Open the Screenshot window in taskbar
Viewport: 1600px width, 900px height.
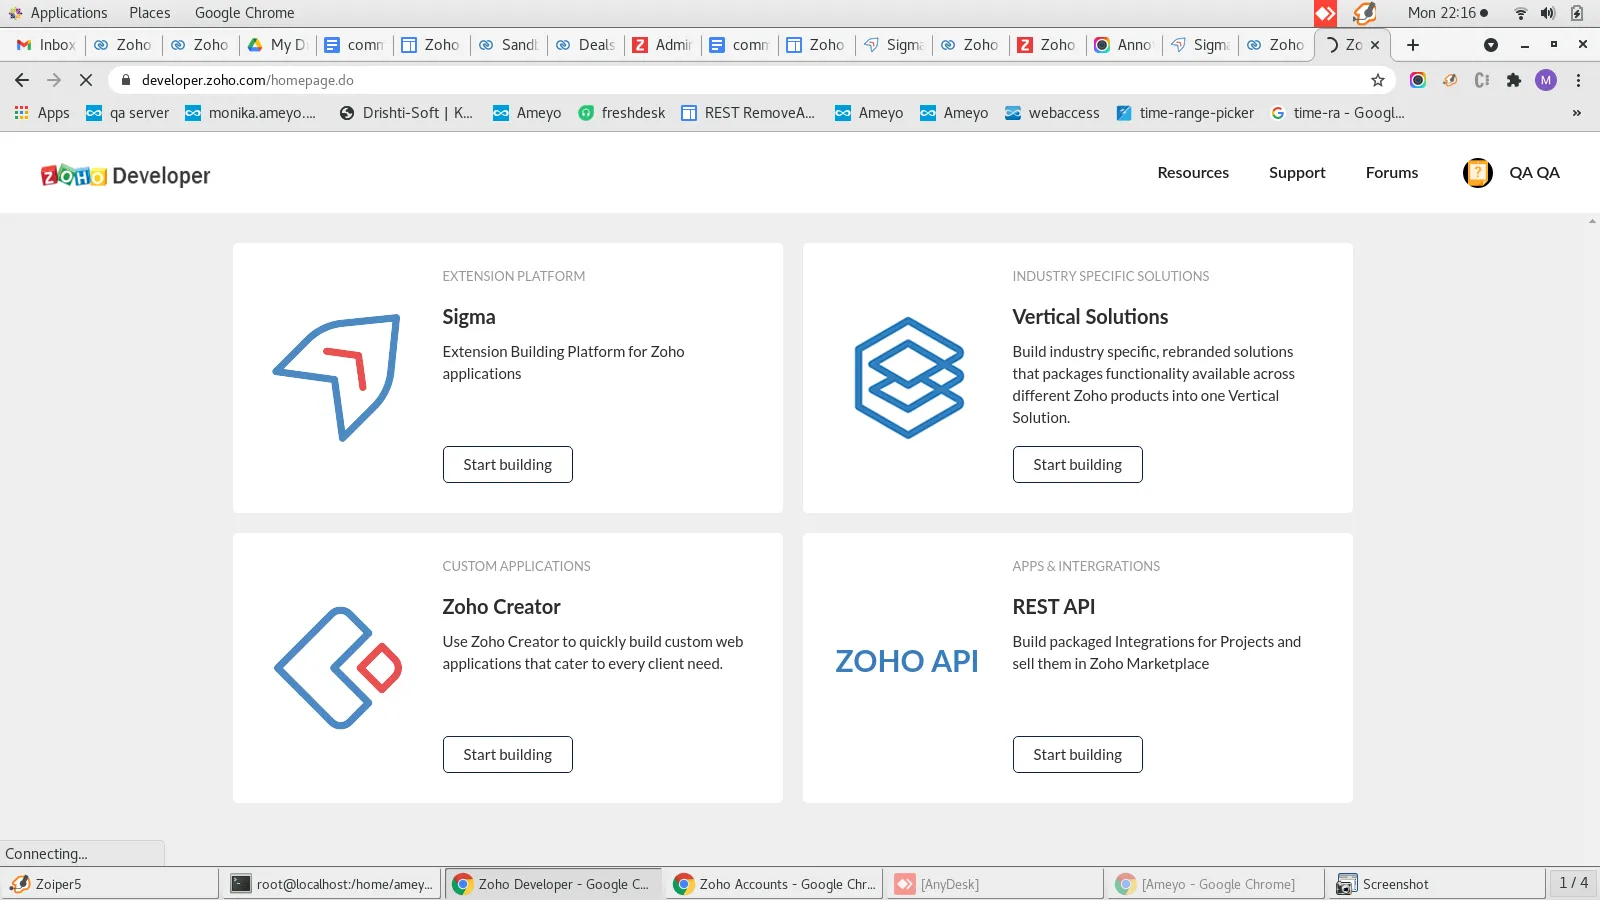point(1435,884)
